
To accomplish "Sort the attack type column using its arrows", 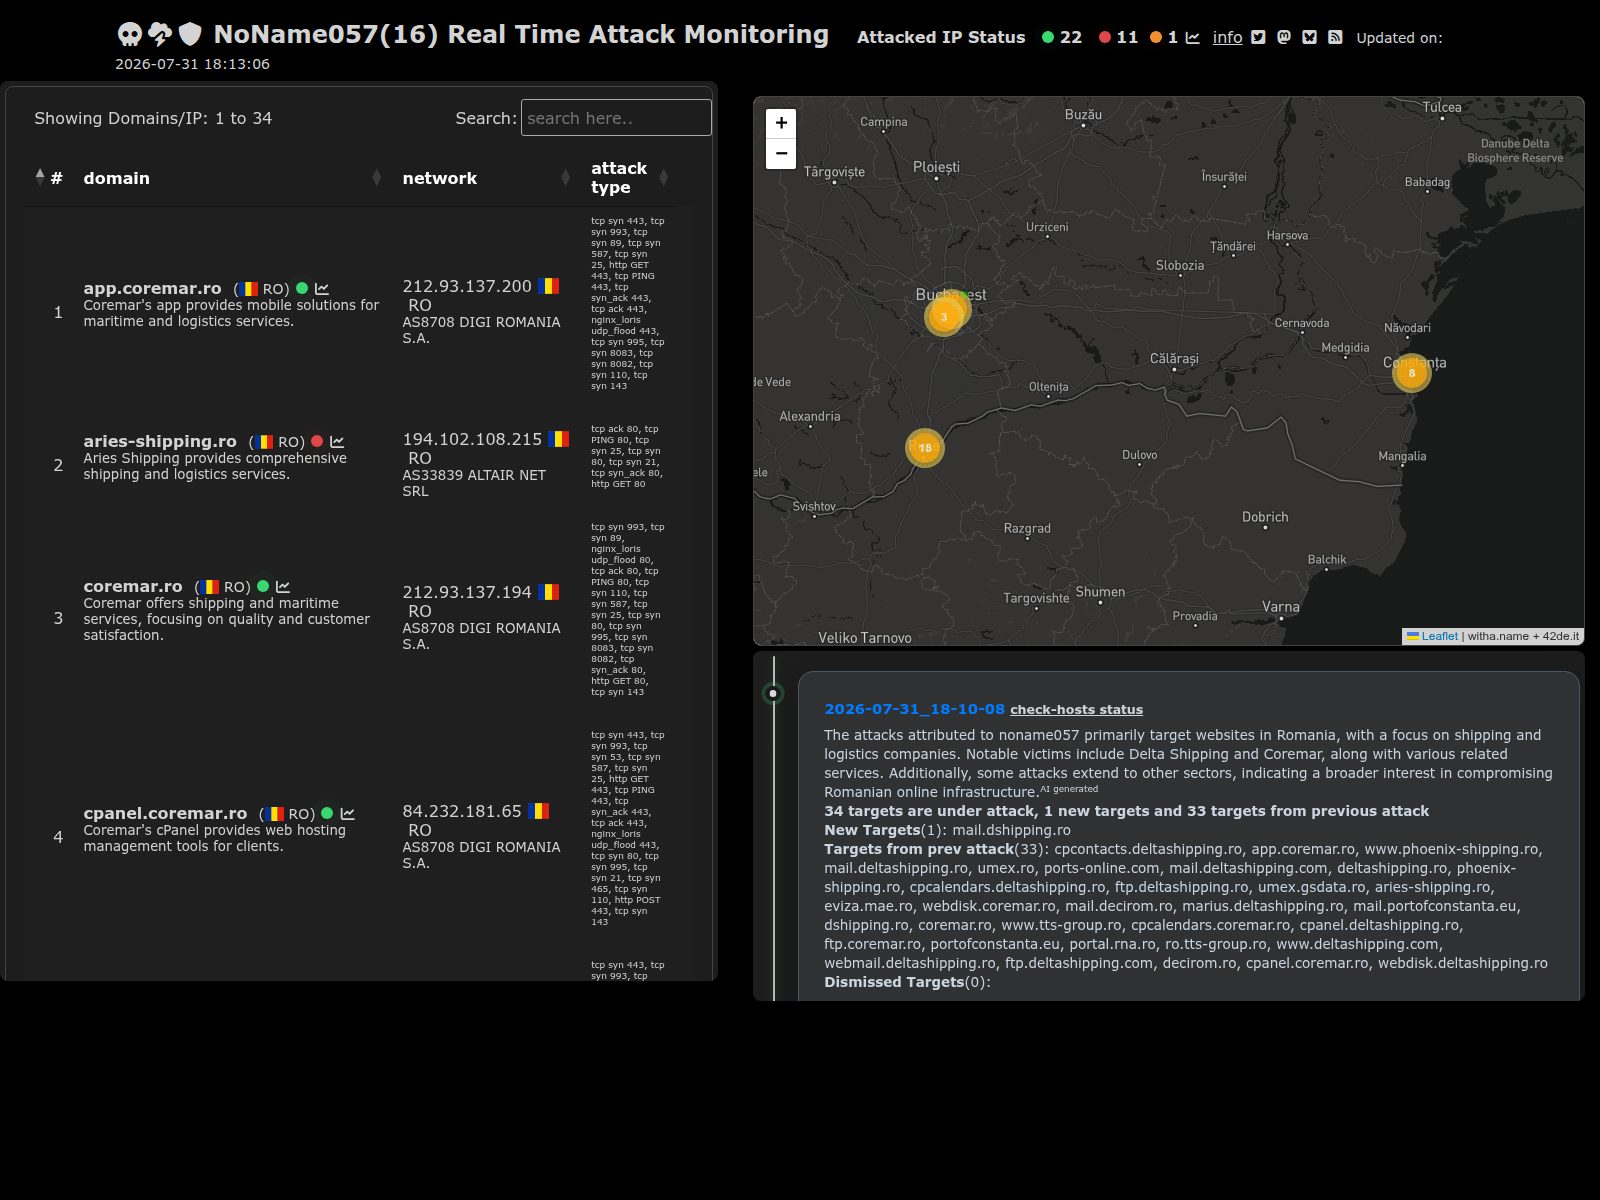I will point(663,178).
